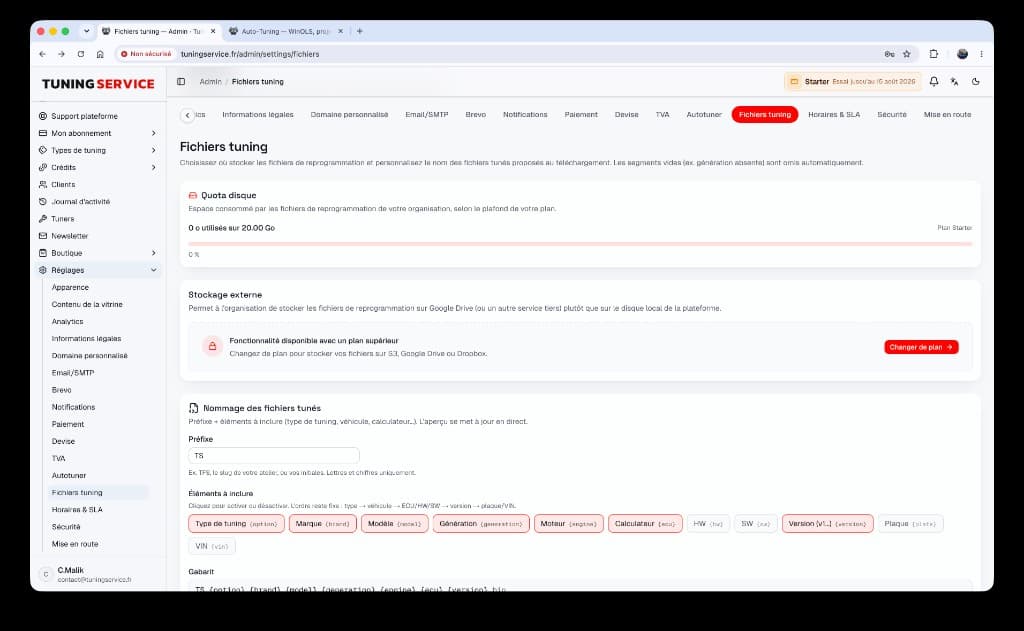
Task: Click the Préfixe input field
Action: coord(274,456)
